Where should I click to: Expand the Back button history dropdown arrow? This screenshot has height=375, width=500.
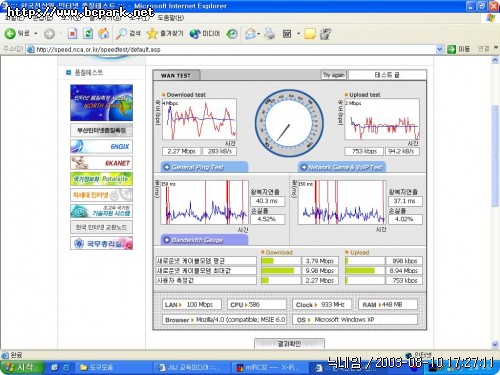coord(36,34)
